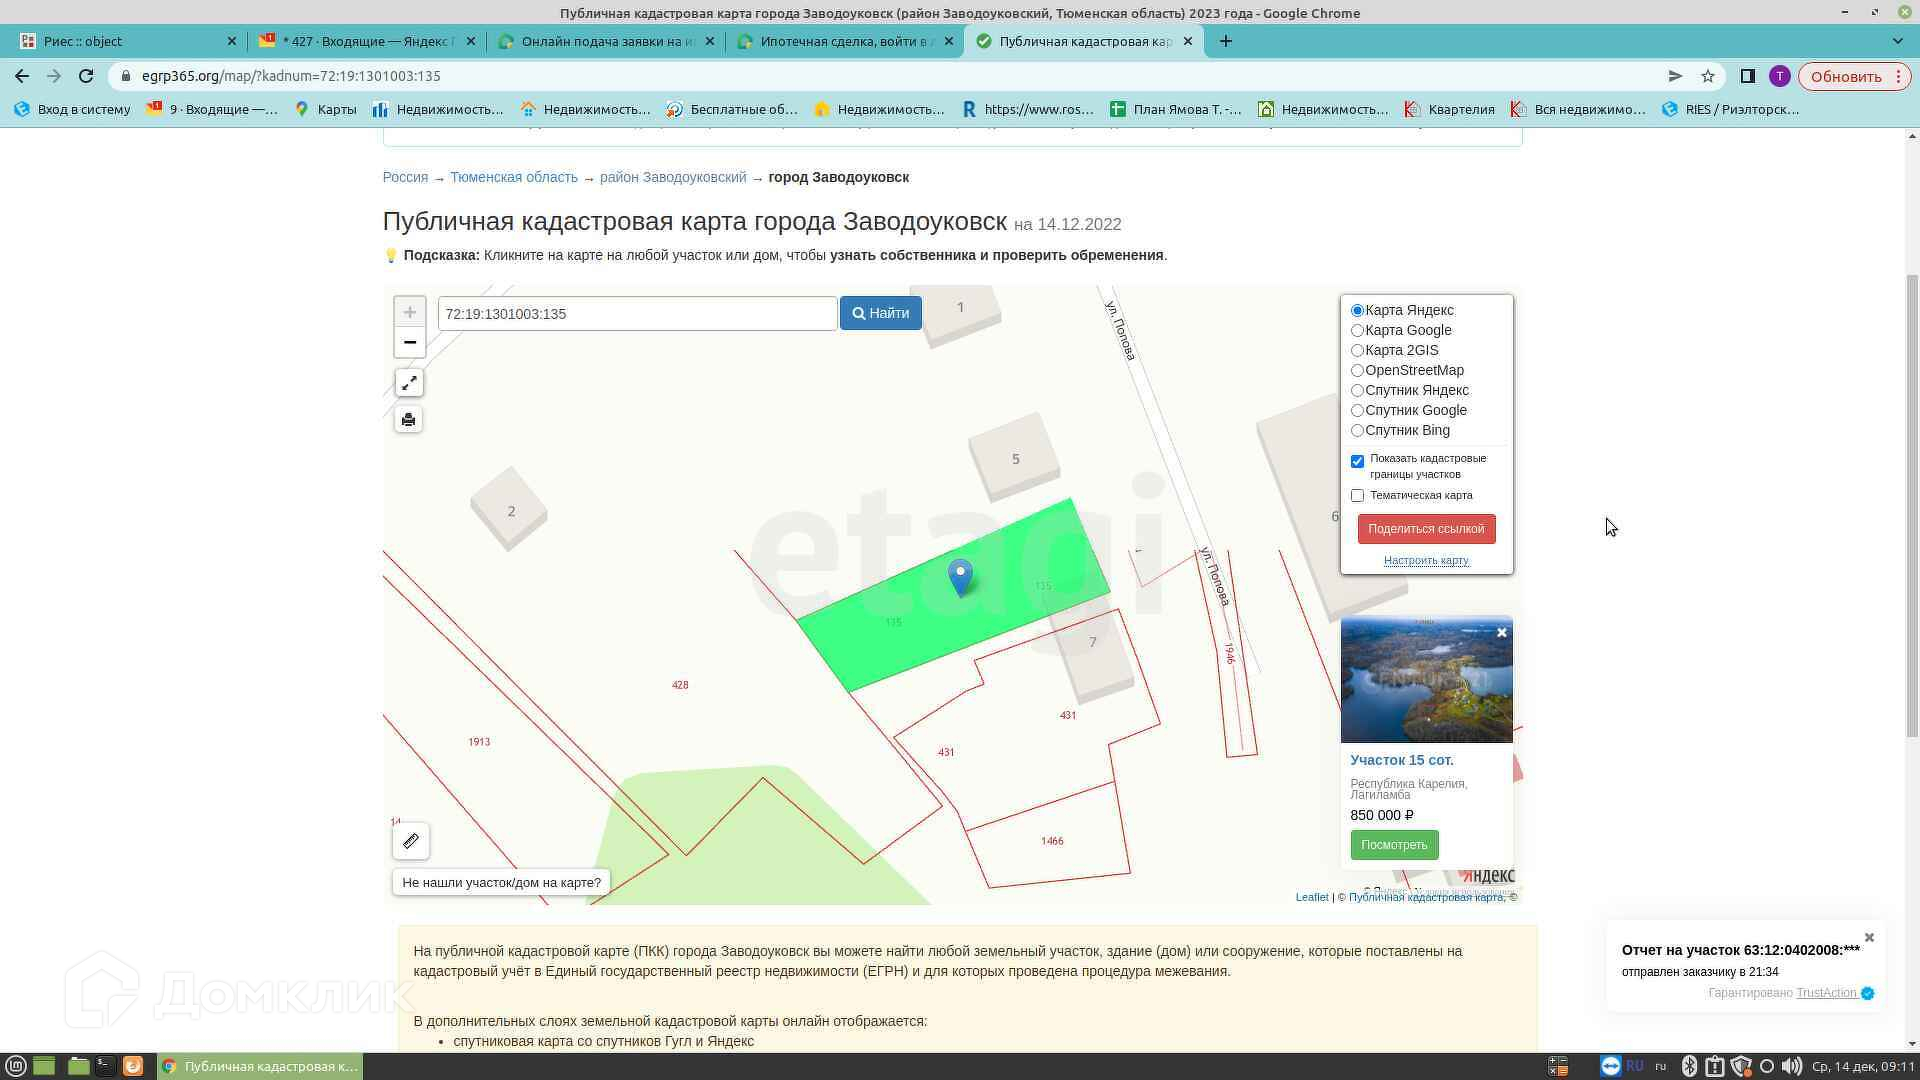The height and width of the screenshot is (1080, 1920).
Task: Open Тюменская область breadcrumb link
Action: point(513,177)
